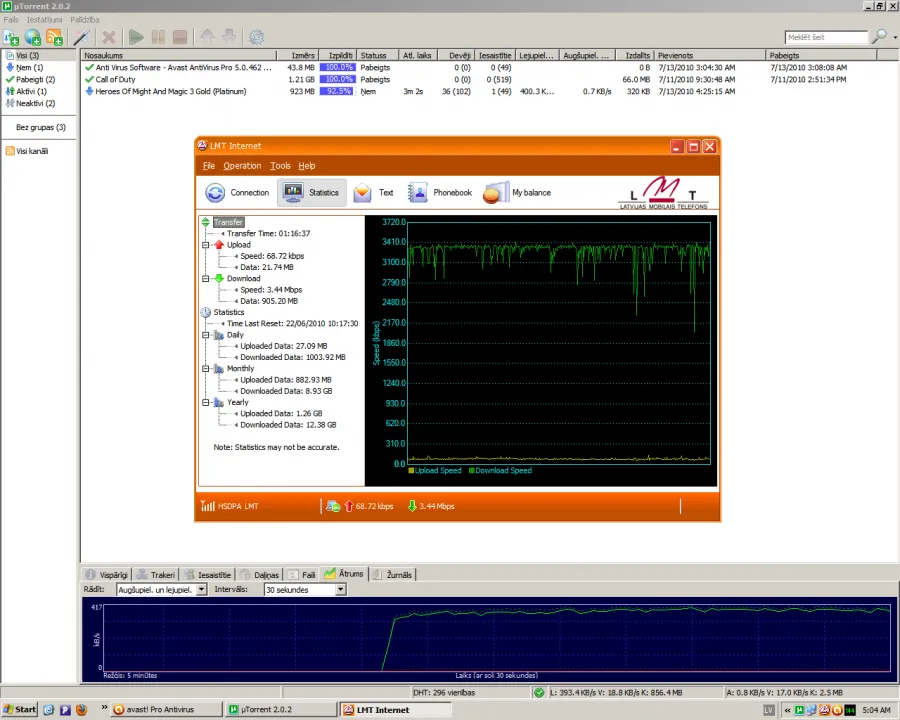The width and height of the screenshot is (900, 720).
Task: Open the File menu in LMT Internet
Action: pos(209,166)
